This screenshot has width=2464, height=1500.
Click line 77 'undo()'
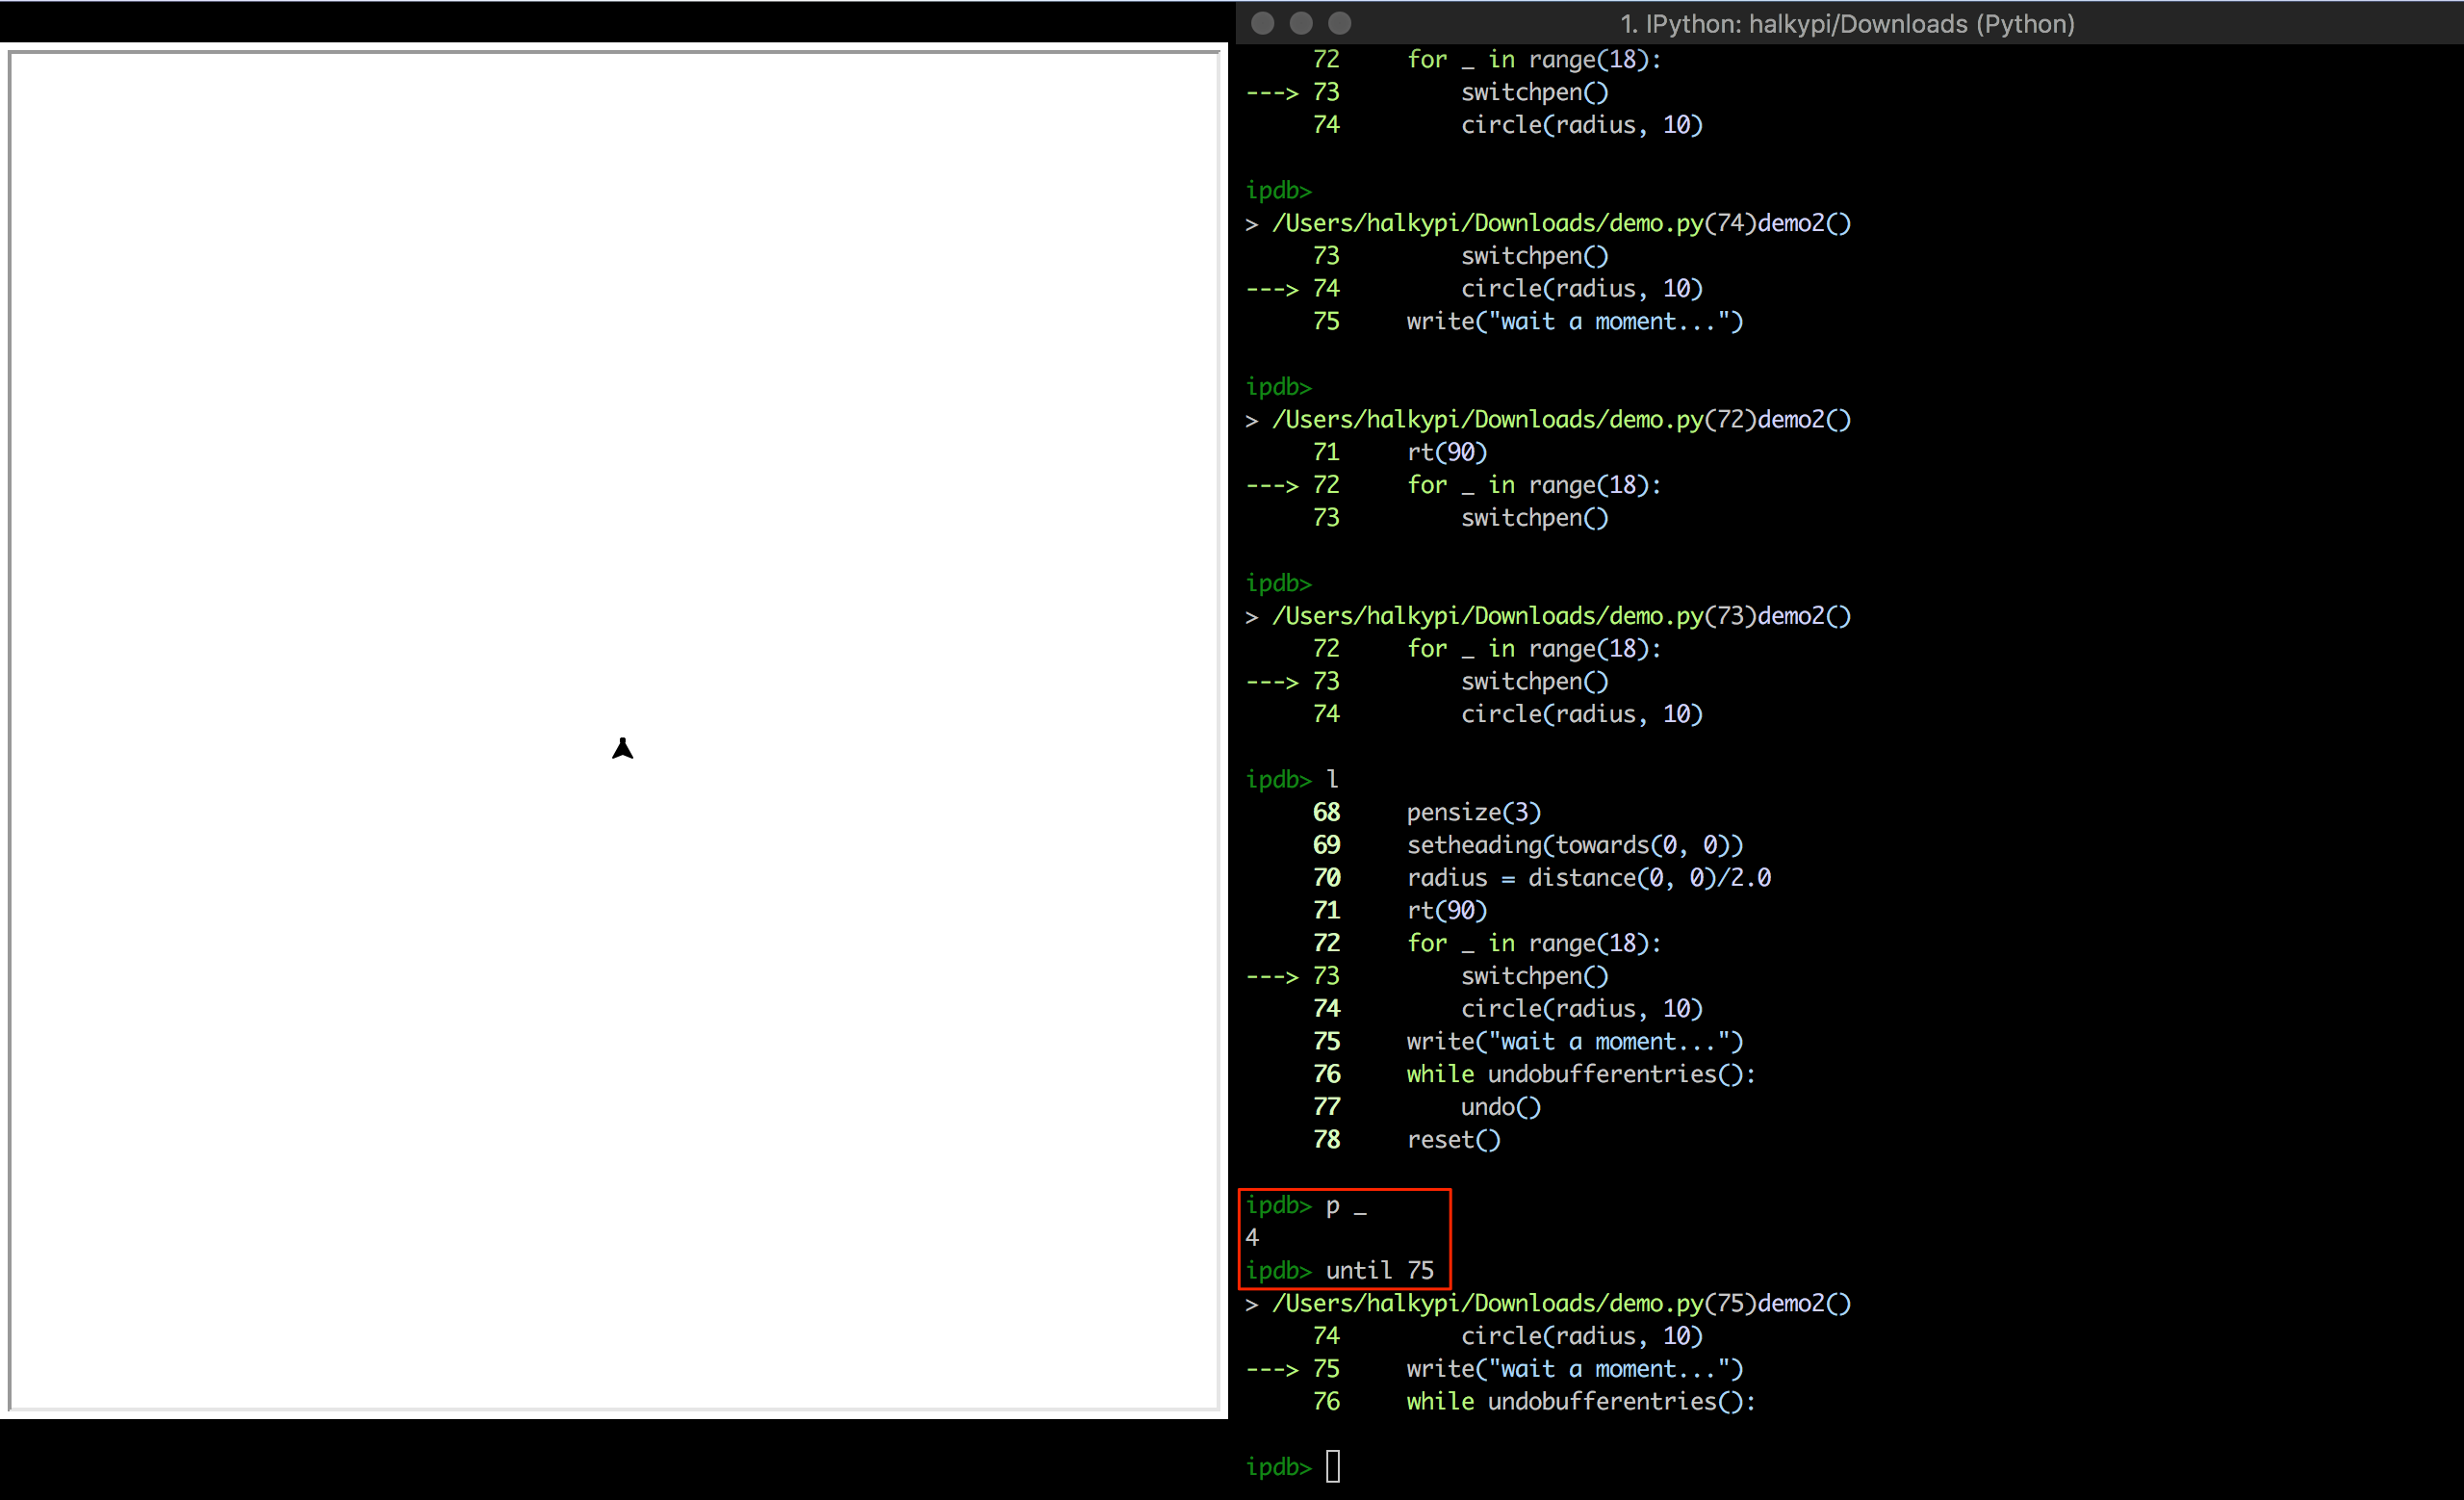(1427, 1107)
